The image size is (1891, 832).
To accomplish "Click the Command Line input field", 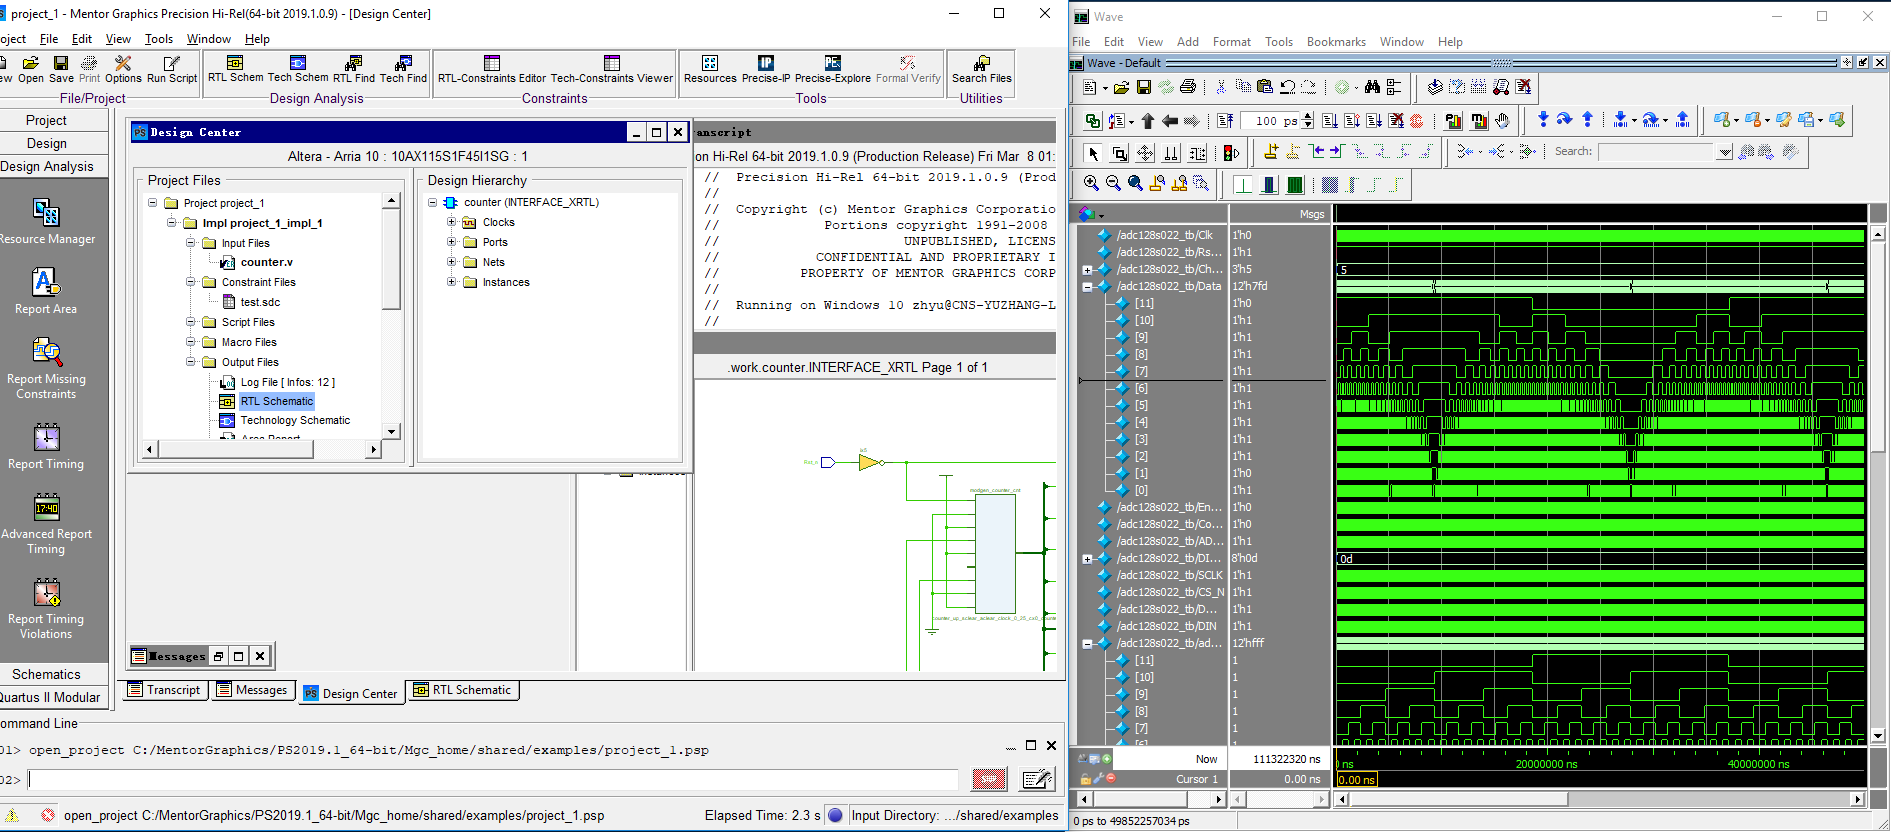I will click(x=493, y=780).
